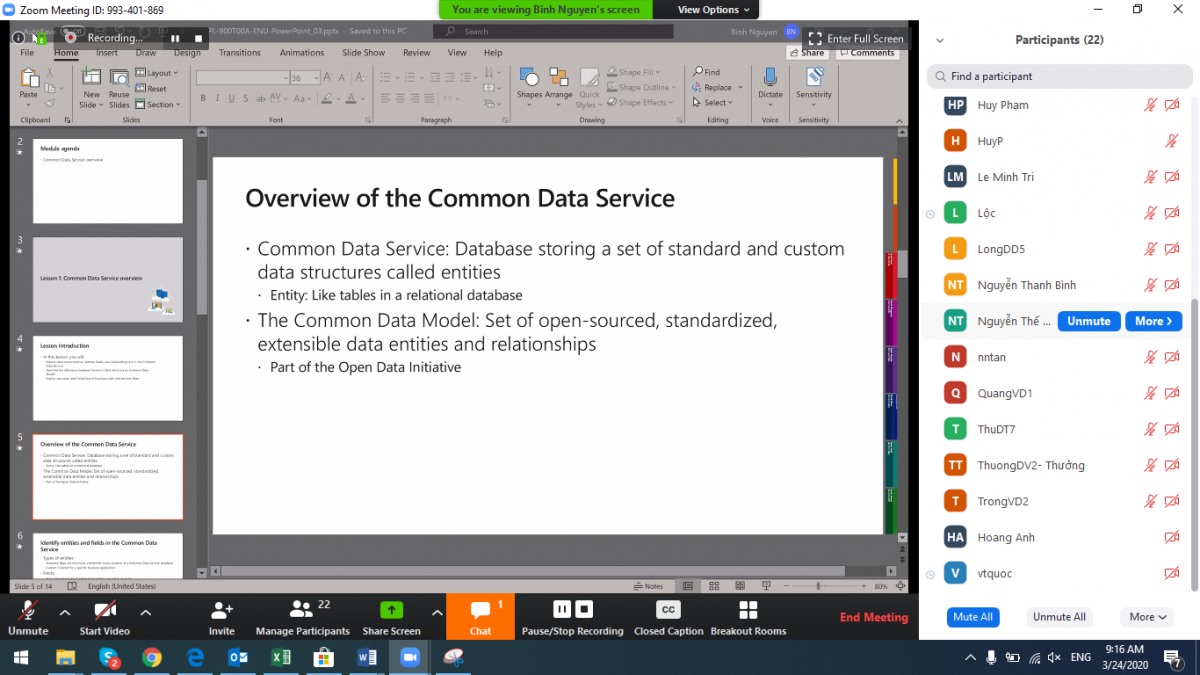Click the green Share Screen icon
The image size is (1200, 675).
(391, 609)
